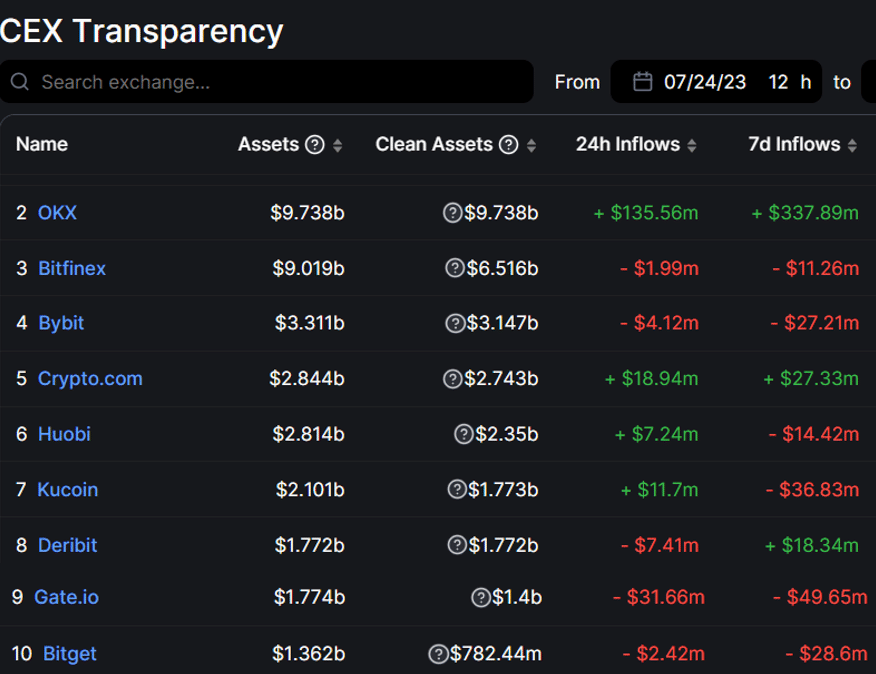Focus the Search exchange input field
This screenshot has height=674, width=876.
[x=280, y=82]
